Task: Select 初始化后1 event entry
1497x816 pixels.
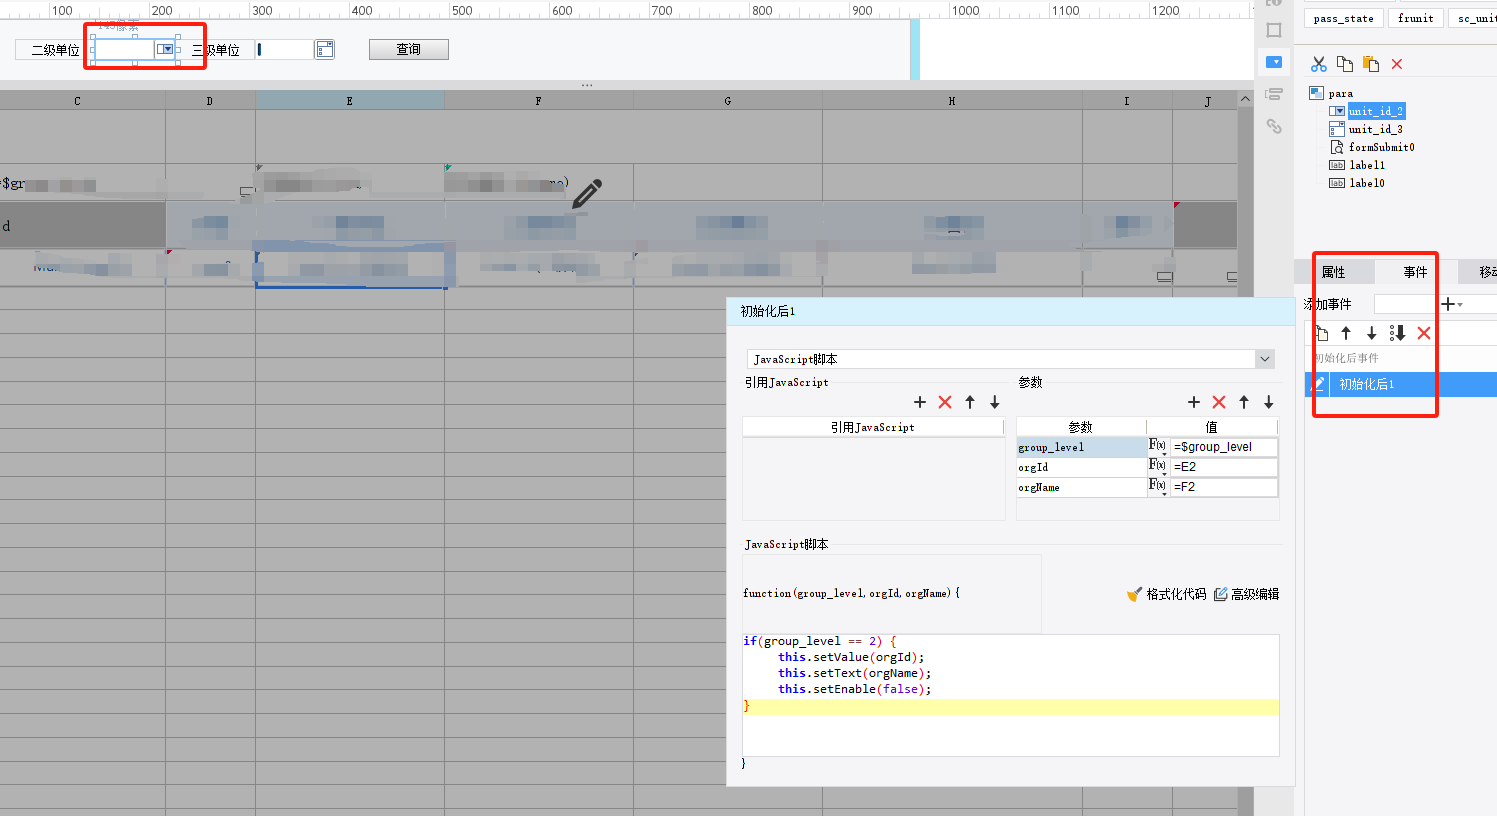Action: click(x=1401, y=384)
